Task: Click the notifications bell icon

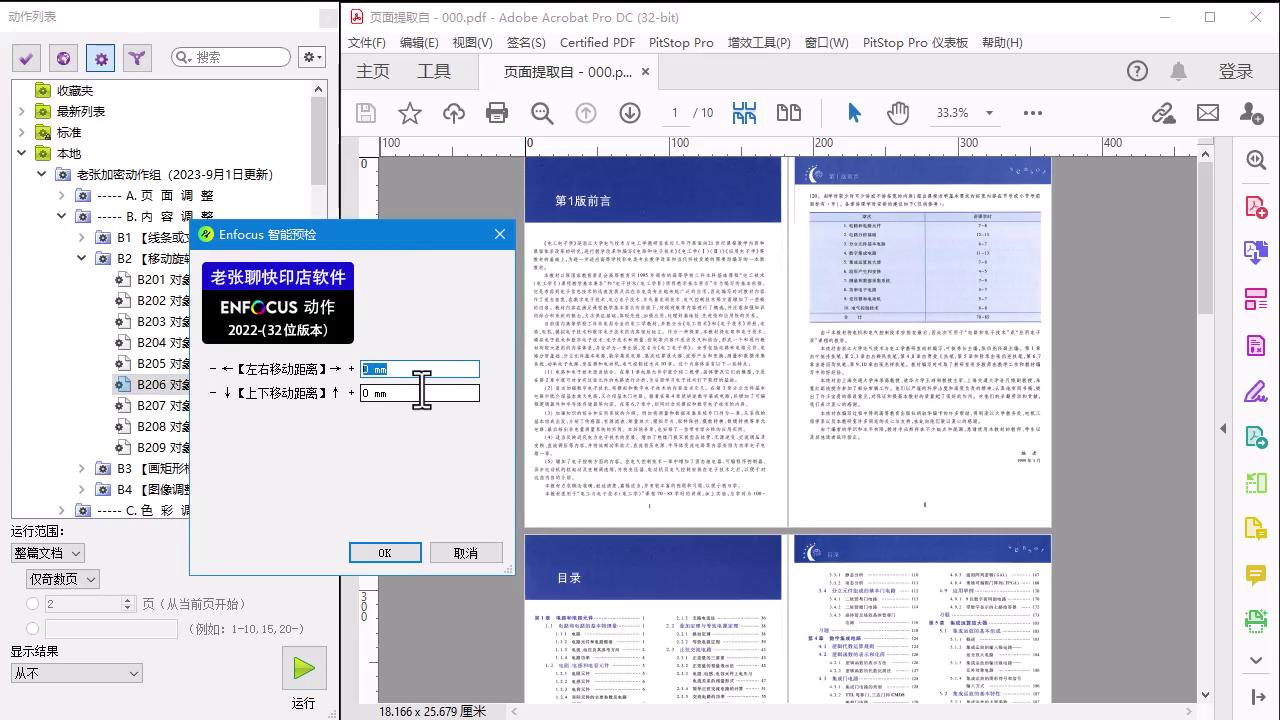Action: tap(1179, 71)
